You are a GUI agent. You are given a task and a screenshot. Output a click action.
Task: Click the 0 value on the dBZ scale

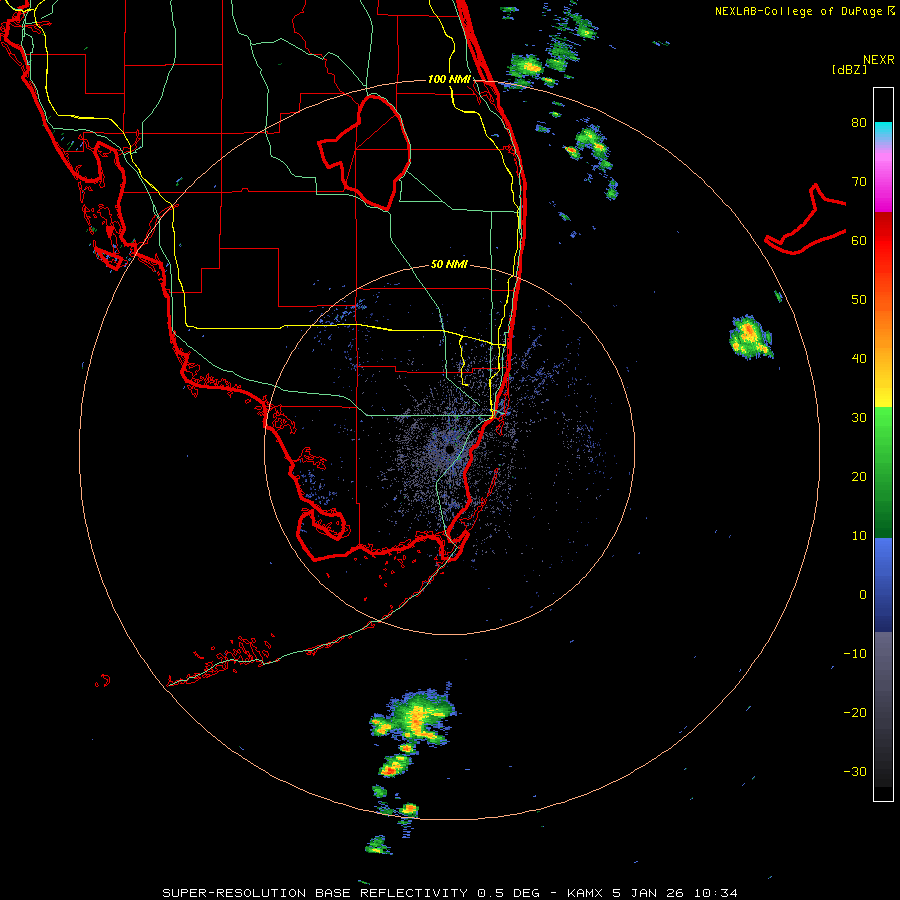[863, 595]
